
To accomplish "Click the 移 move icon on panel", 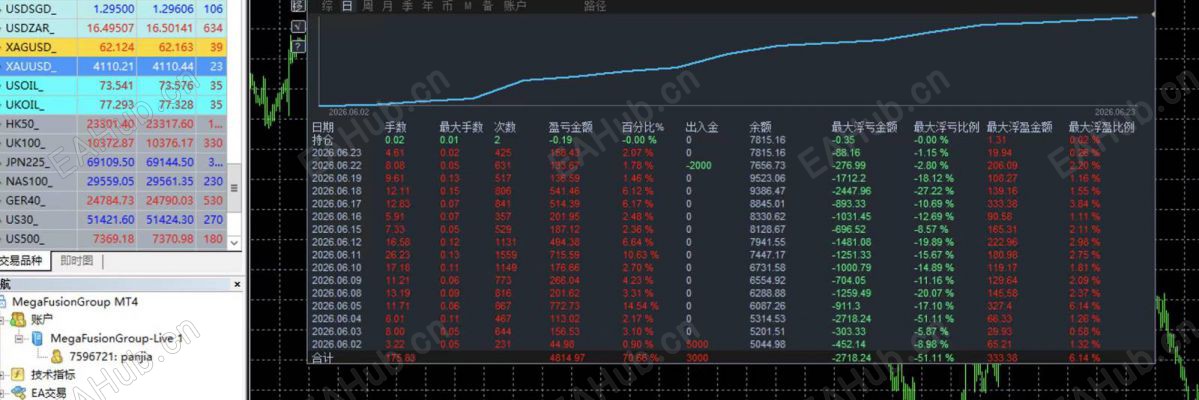I will coord(298,6).
